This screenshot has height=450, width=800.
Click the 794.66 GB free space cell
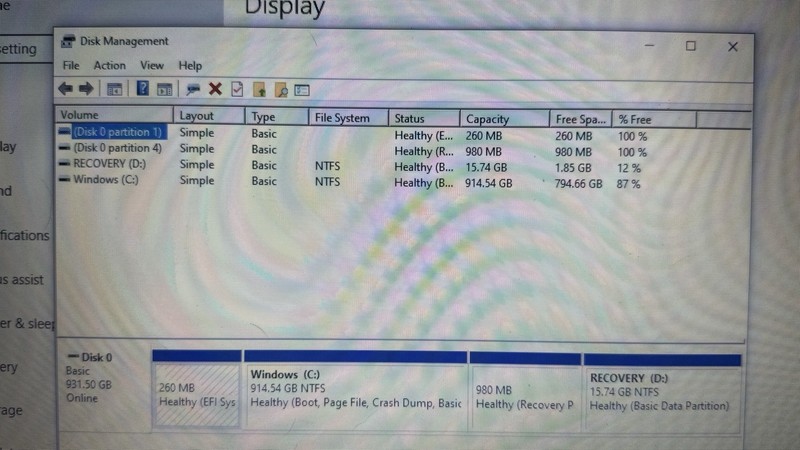click(579, 183)
